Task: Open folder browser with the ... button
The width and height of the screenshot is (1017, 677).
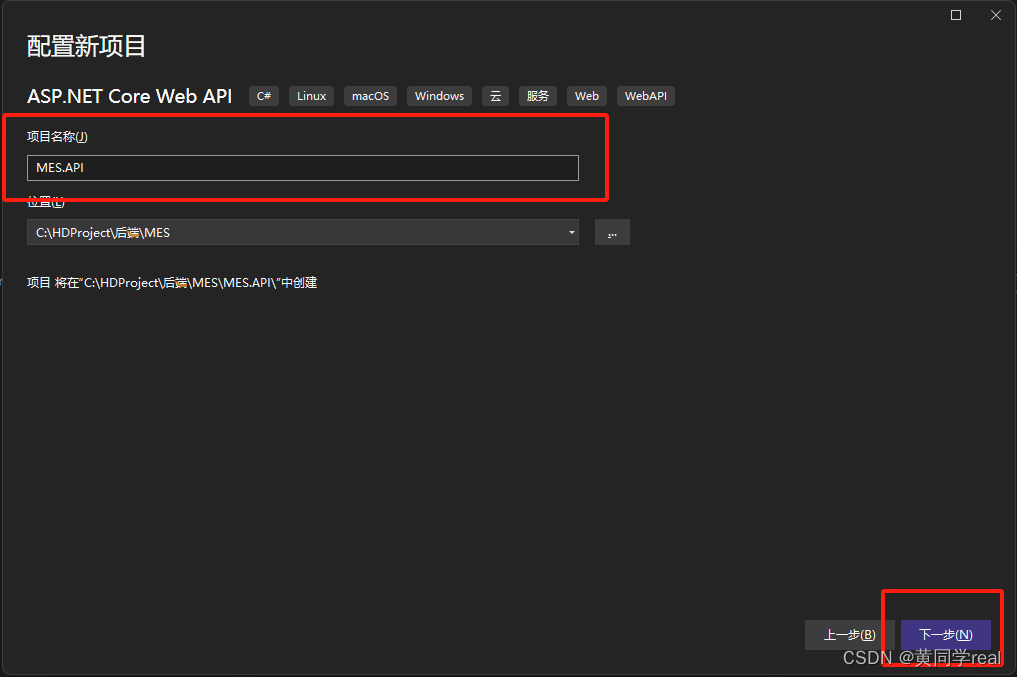Action: 612,232
